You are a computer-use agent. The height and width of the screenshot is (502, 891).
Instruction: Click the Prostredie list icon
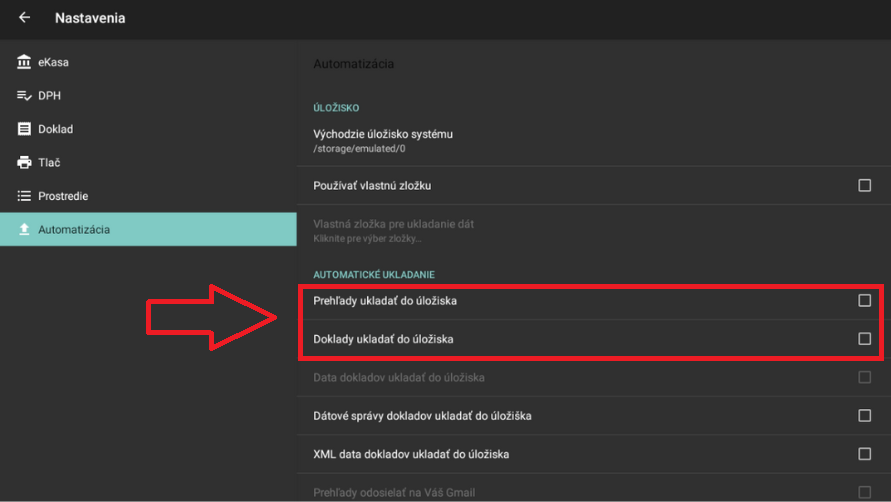click(24, 196)
